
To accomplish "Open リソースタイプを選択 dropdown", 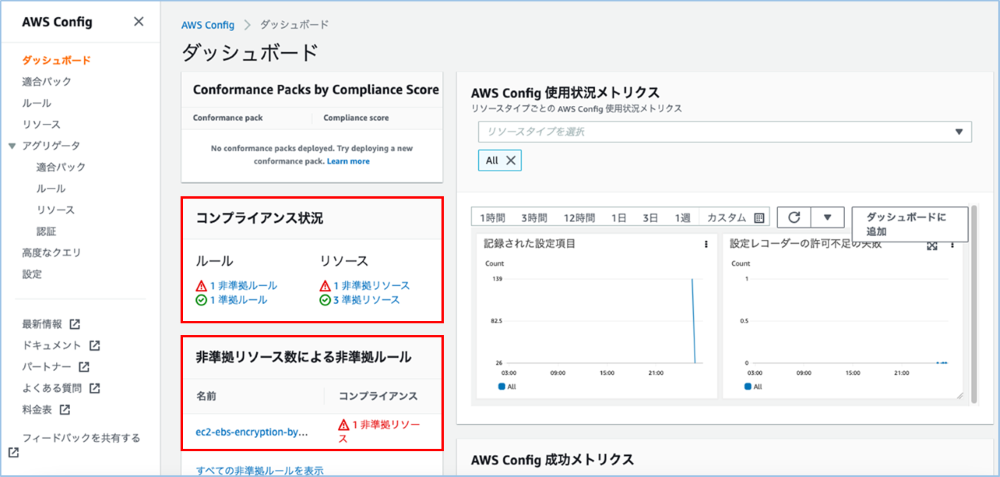I will [724, 132].
